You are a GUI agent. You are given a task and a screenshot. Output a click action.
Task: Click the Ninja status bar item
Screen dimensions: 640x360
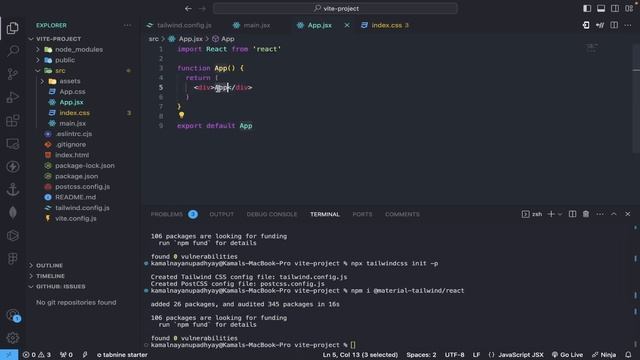coord(604,355)
